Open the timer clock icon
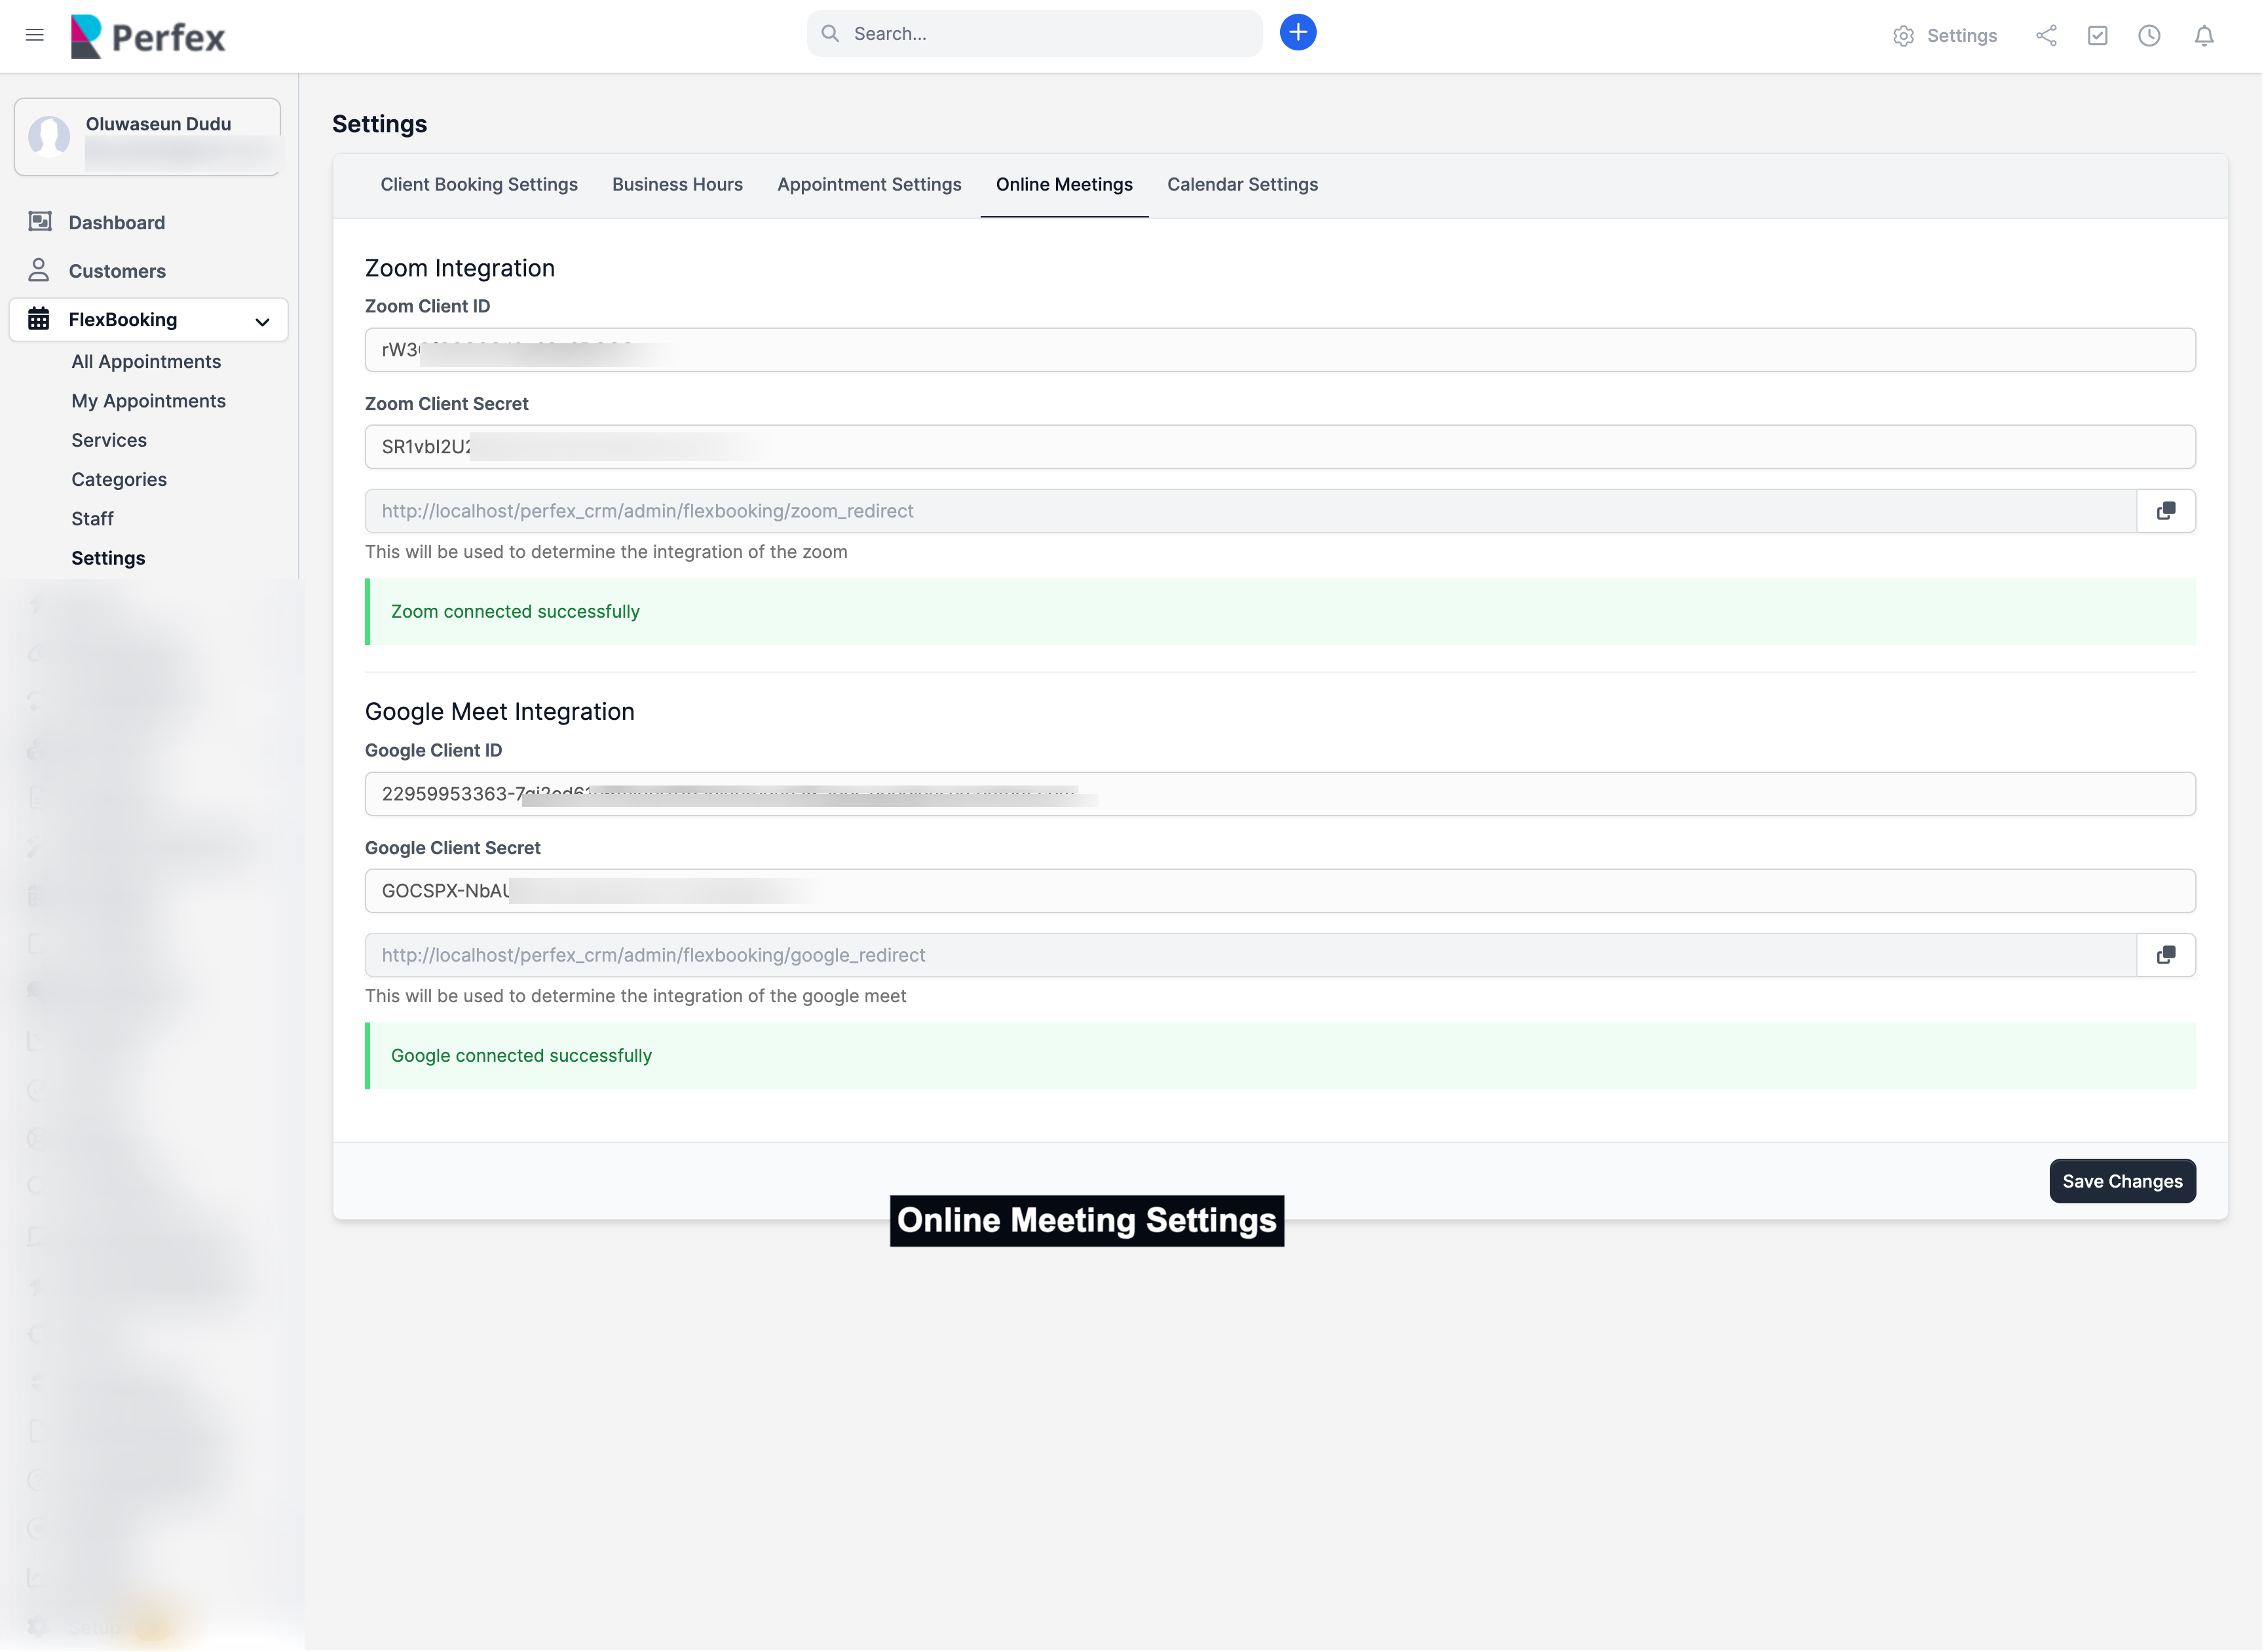Image resolution: width=2264 pixels, height=1652 pixels. click(x=2149, y=36)
